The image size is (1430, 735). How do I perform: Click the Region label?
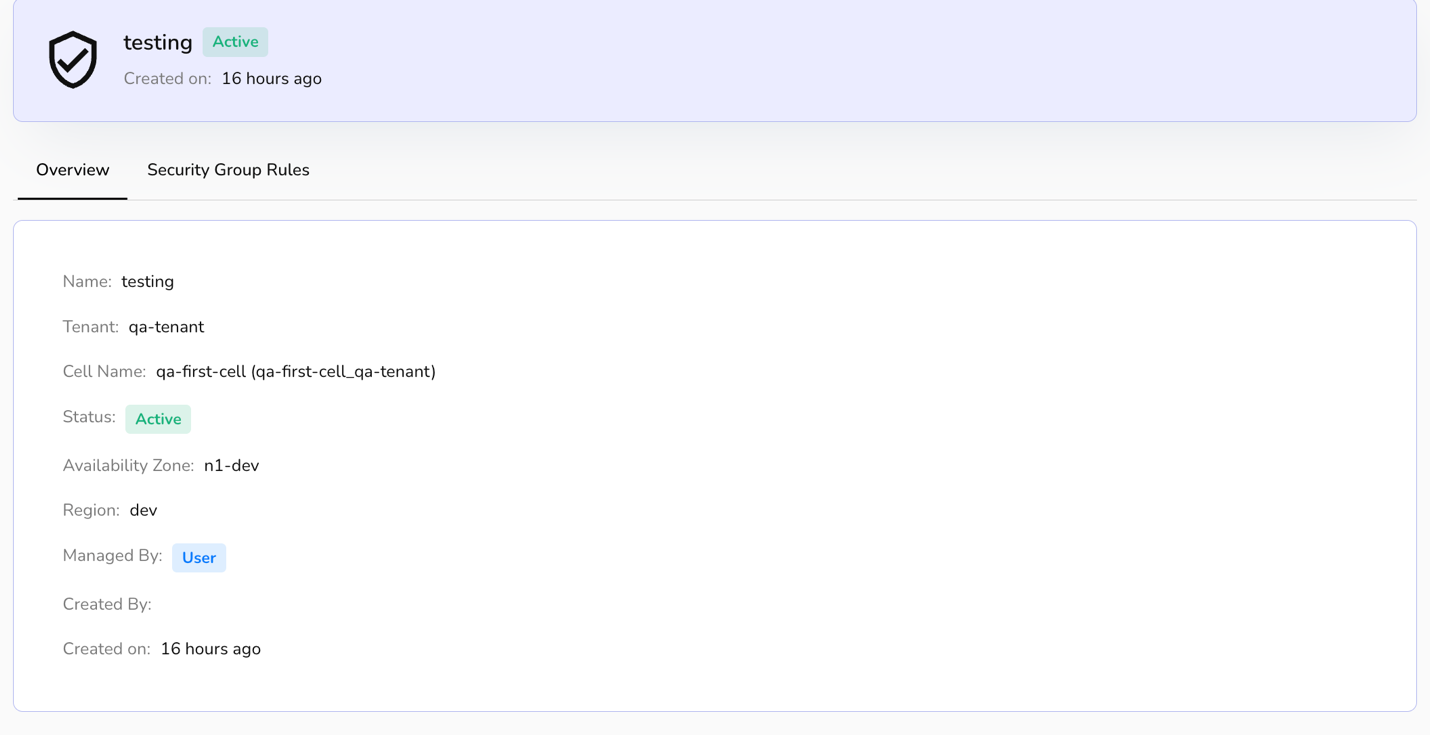[91, 510]
